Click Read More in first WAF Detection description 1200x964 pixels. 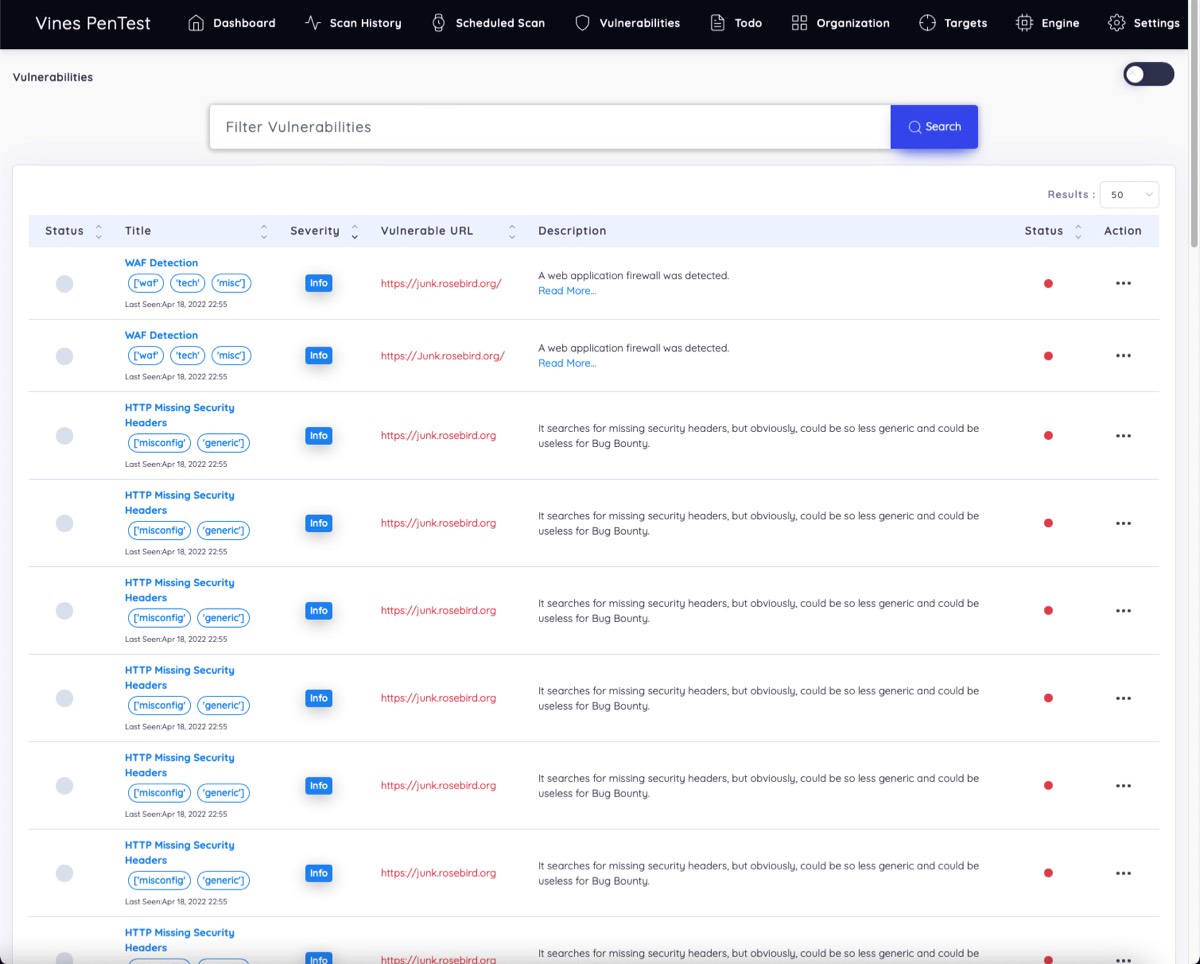tap(567, 291)
